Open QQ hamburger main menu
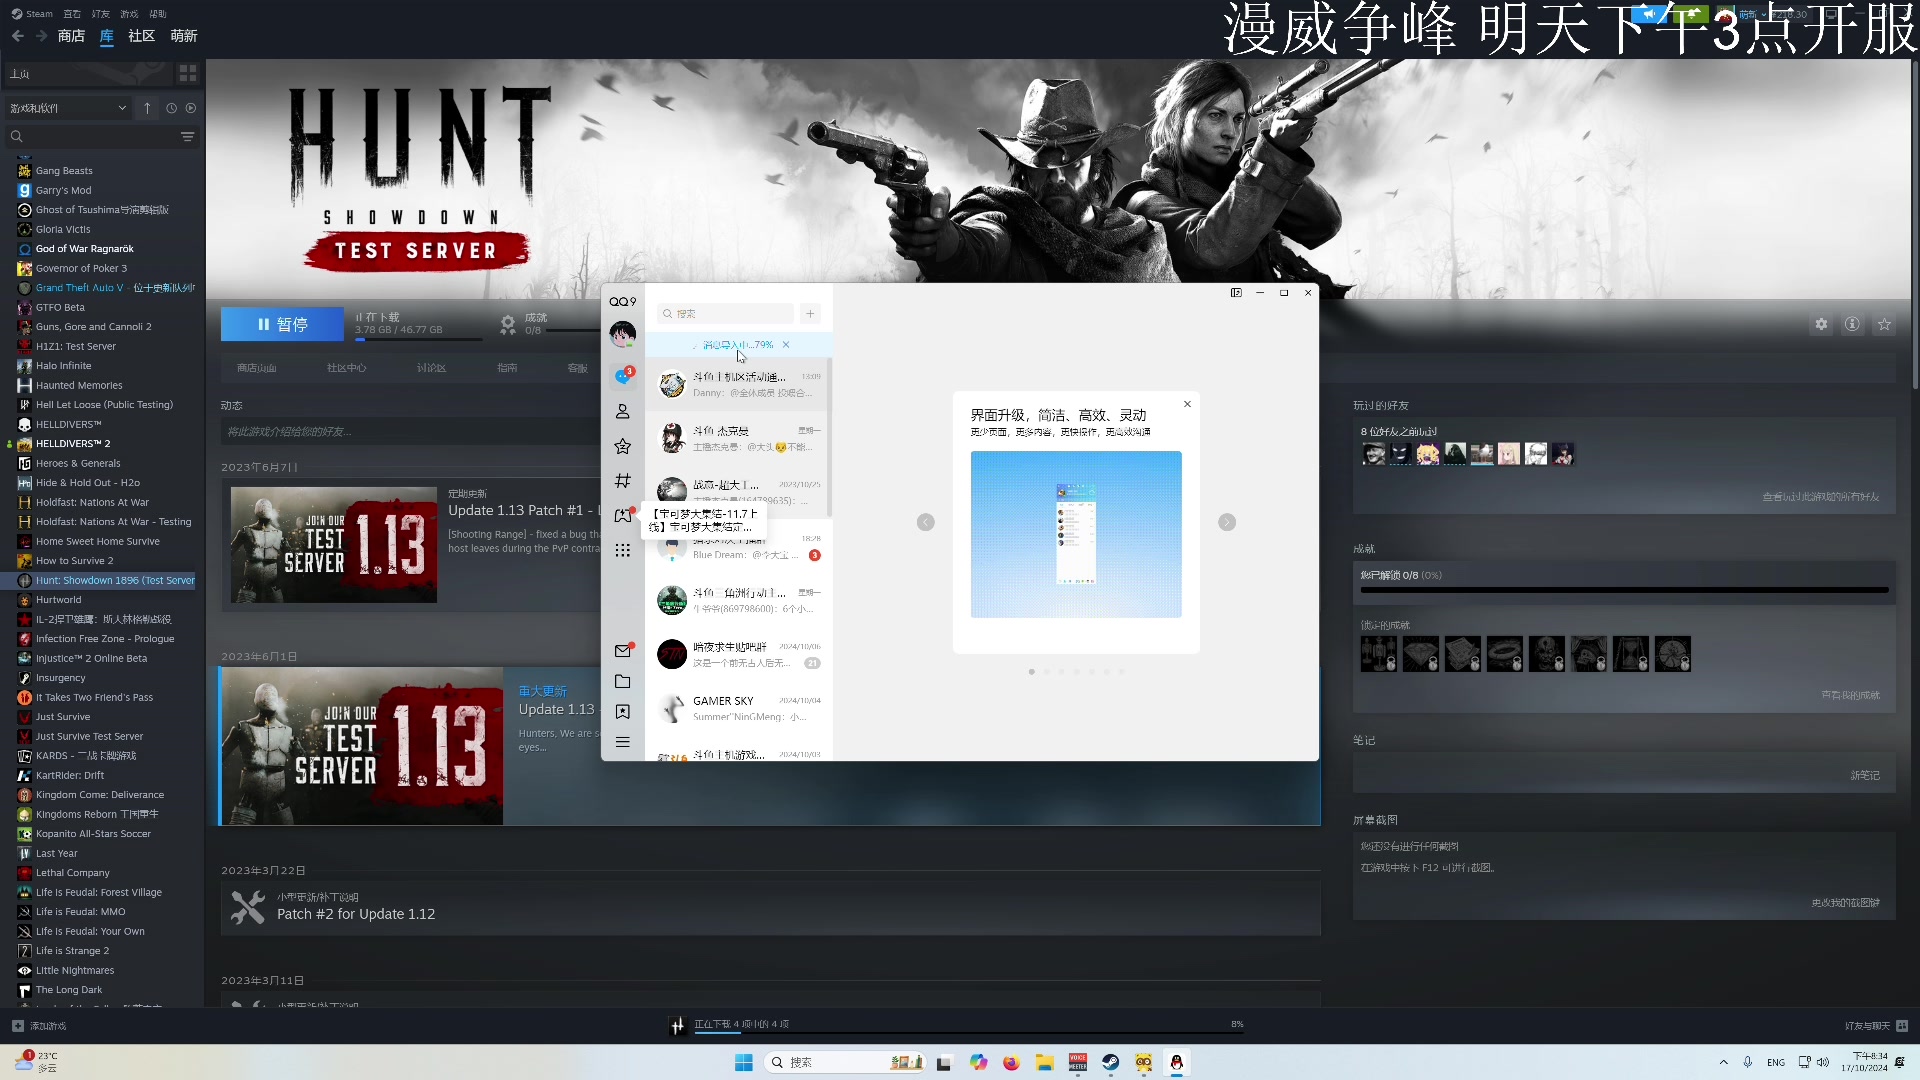This screenshot has height=1080, width=1920. (622, 742)
